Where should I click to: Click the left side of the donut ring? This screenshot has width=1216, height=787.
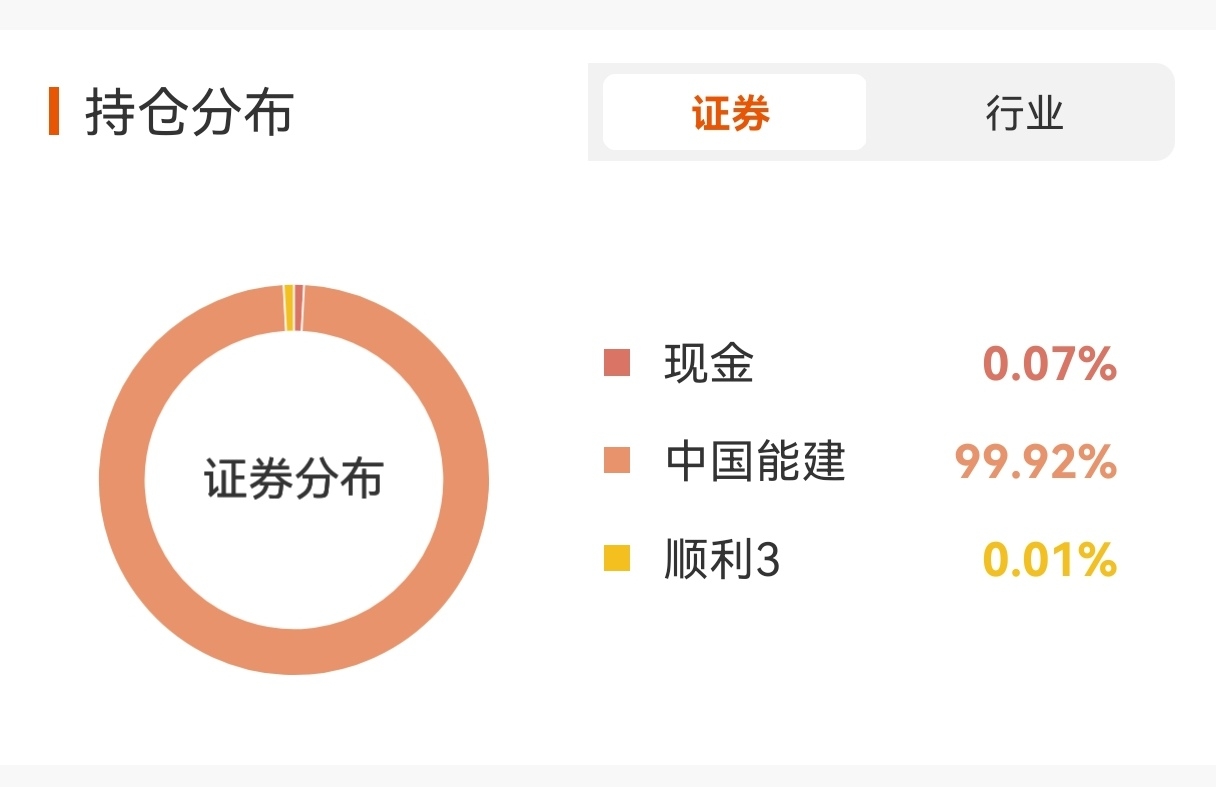click(x=122, y=480)
